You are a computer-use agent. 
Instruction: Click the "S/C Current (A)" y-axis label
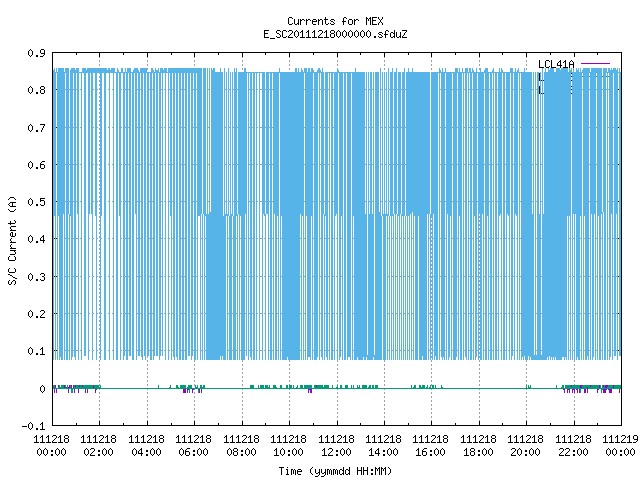point(13,240)
